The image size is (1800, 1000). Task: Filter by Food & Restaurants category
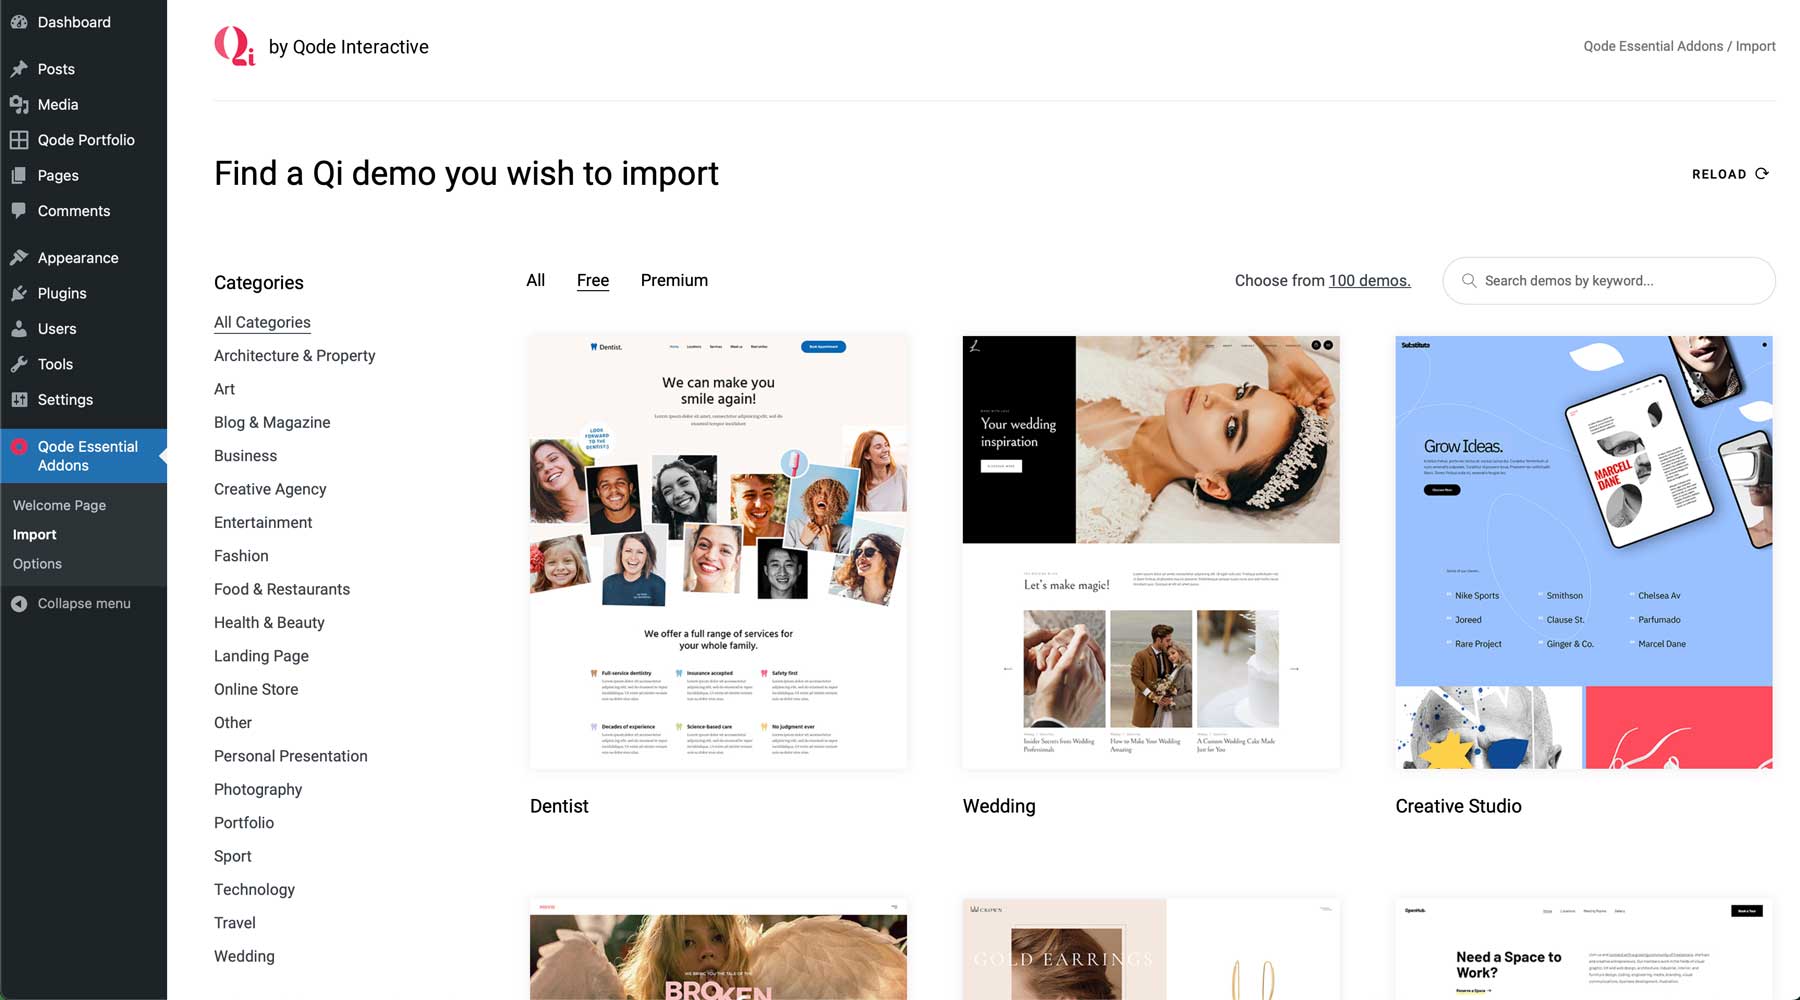click(x=282, y=590)
